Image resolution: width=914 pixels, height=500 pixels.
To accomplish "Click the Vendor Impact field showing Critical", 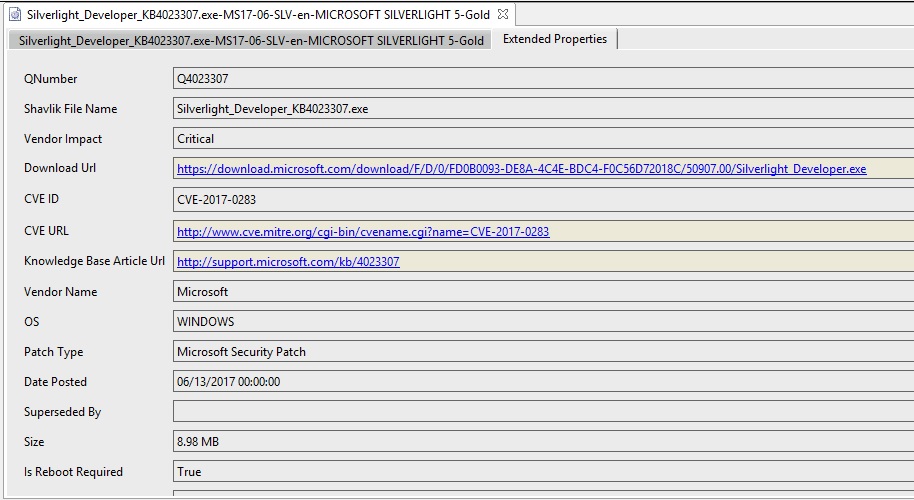I will pos(543,139).
